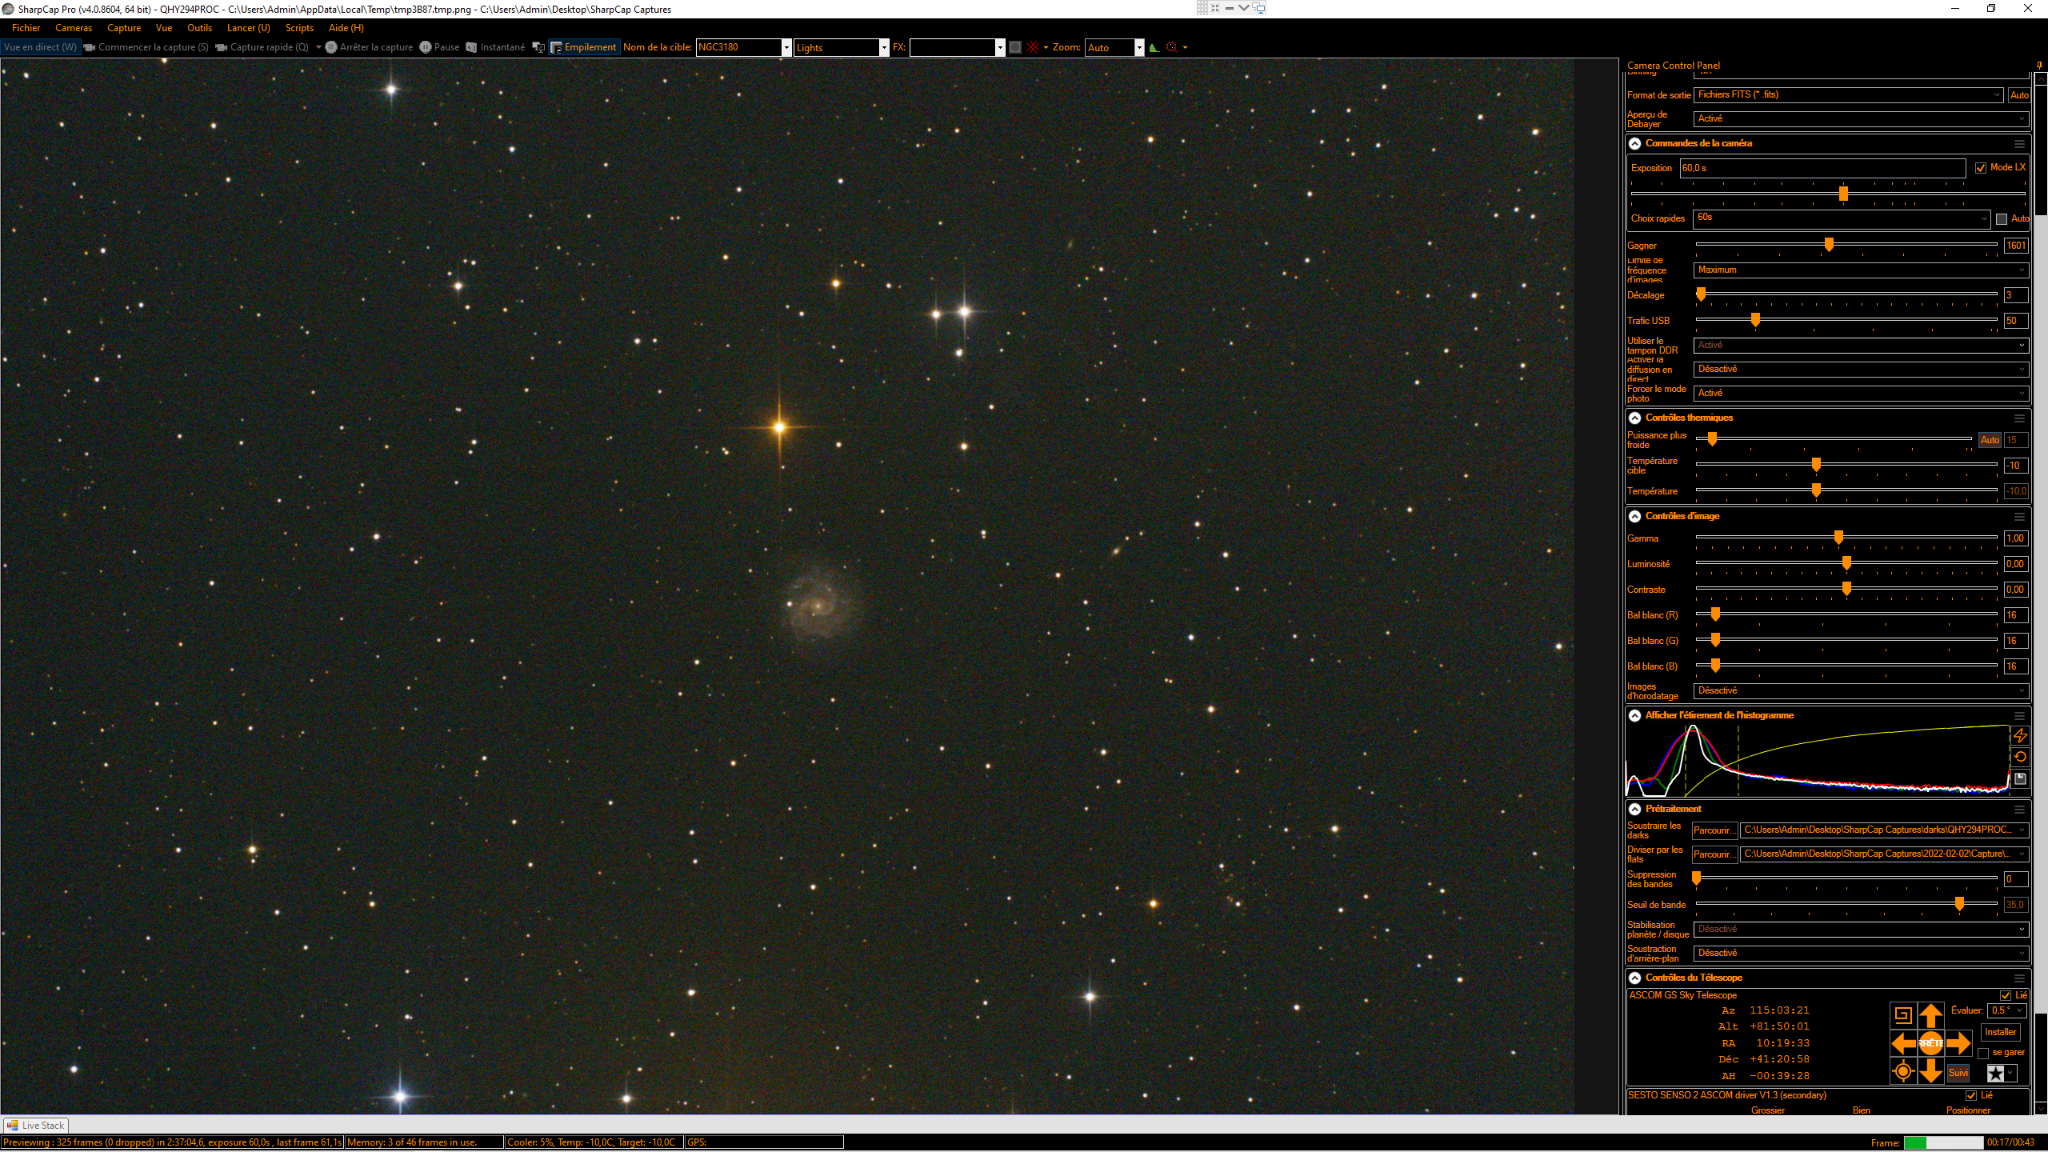Click the red reticule crosshair toolbar icon
This screenshot has height=1152, width=2048.
(1033, 47)
